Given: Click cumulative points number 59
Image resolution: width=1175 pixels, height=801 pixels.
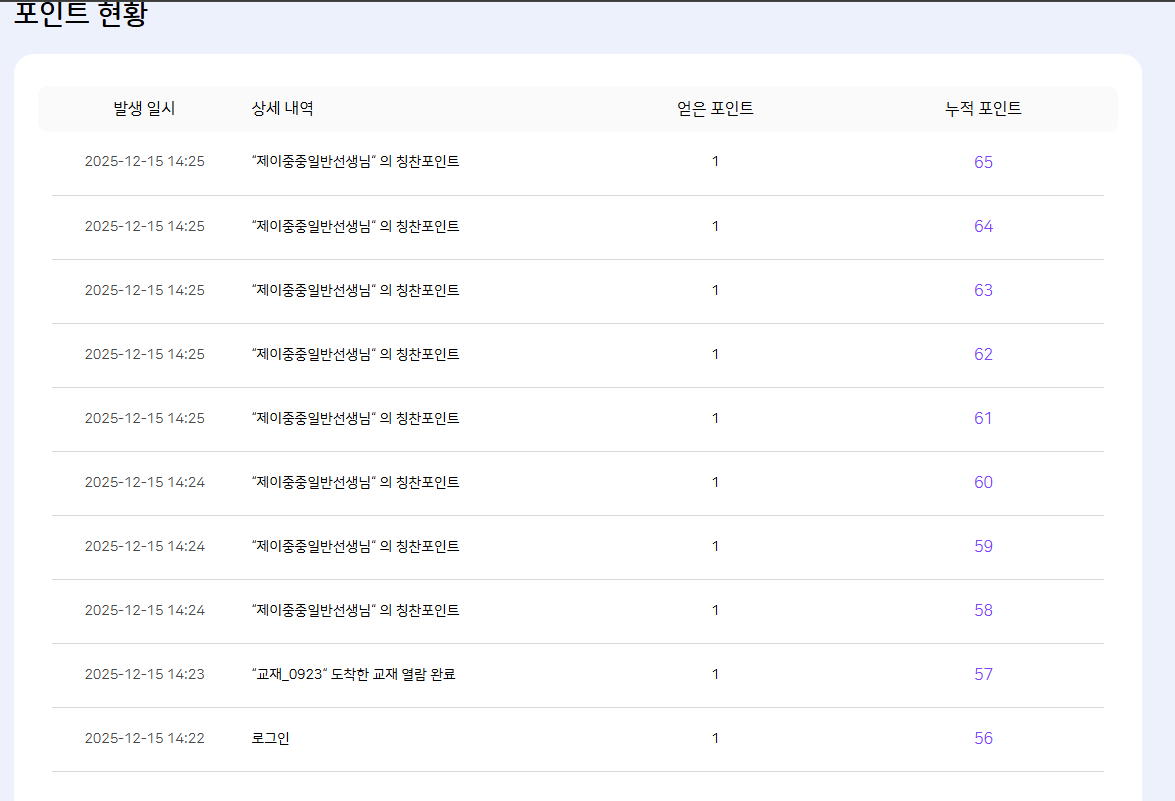Looking at the screenshot, I should click(983, 546).
